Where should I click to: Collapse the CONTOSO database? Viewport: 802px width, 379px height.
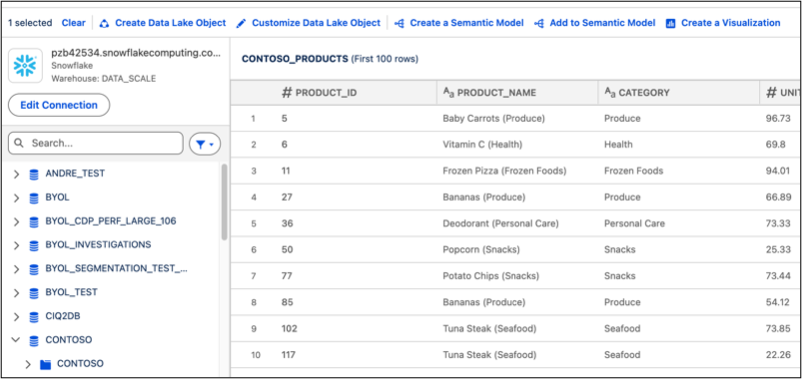click(16, 340)
